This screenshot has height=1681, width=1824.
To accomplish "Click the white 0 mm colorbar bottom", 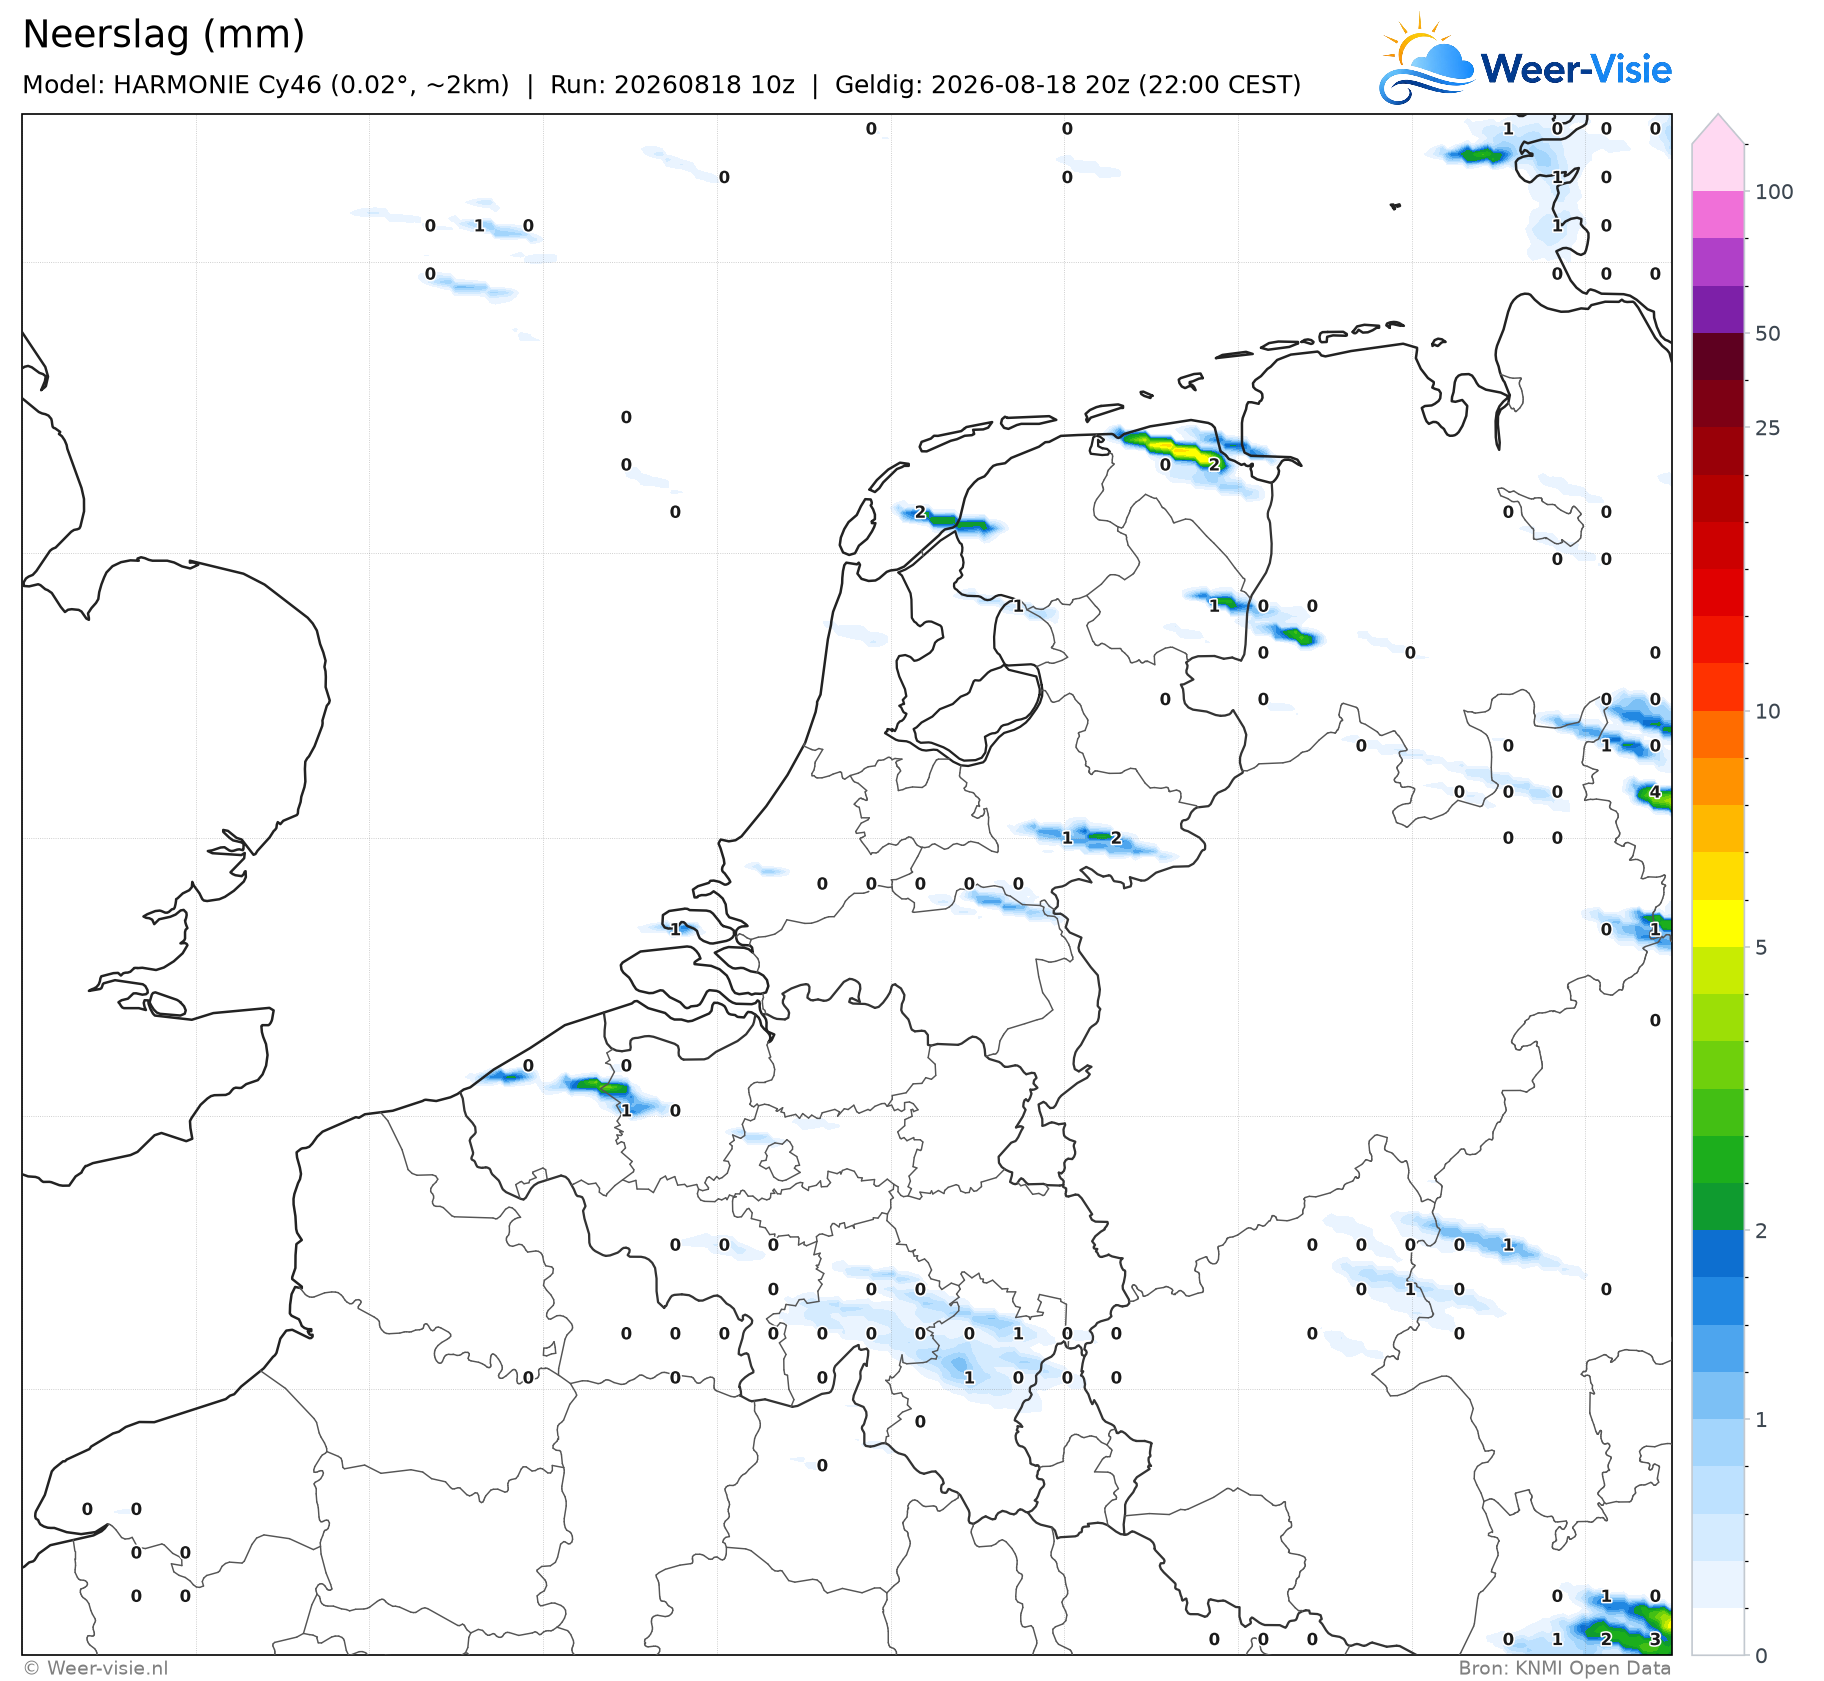I will tap(1718, 1631).
